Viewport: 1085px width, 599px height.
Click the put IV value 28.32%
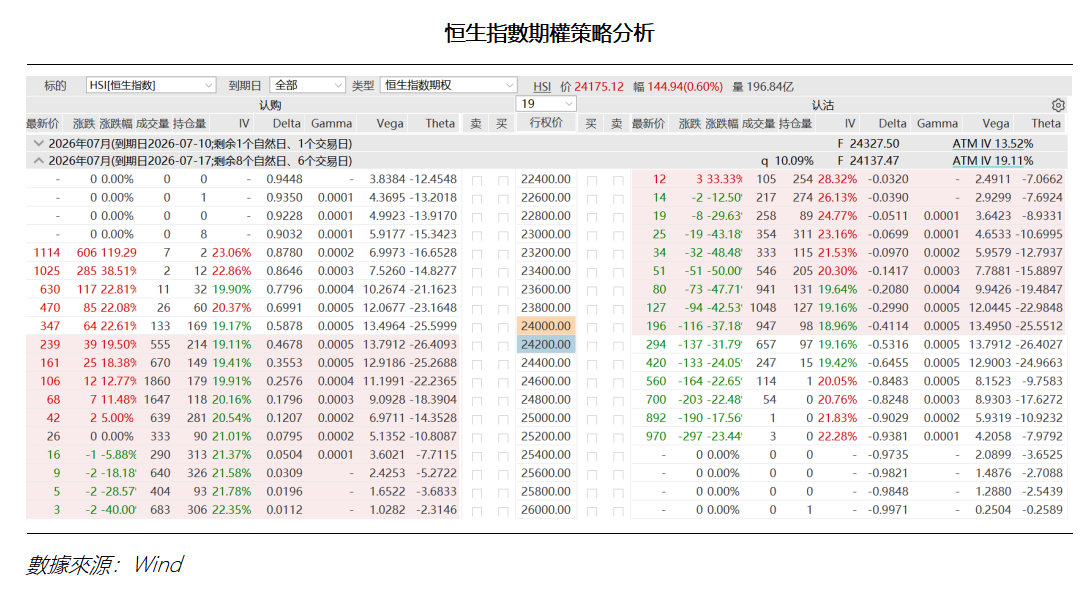(x=837, y=179)
